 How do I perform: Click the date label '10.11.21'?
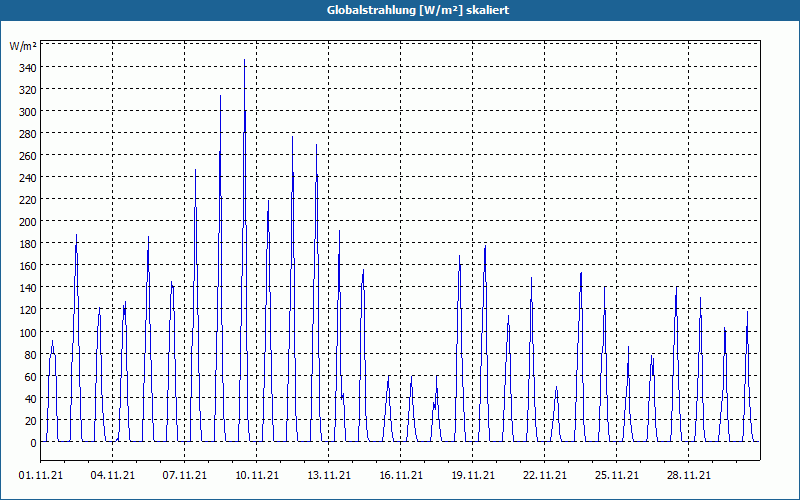tap(257, 476)
